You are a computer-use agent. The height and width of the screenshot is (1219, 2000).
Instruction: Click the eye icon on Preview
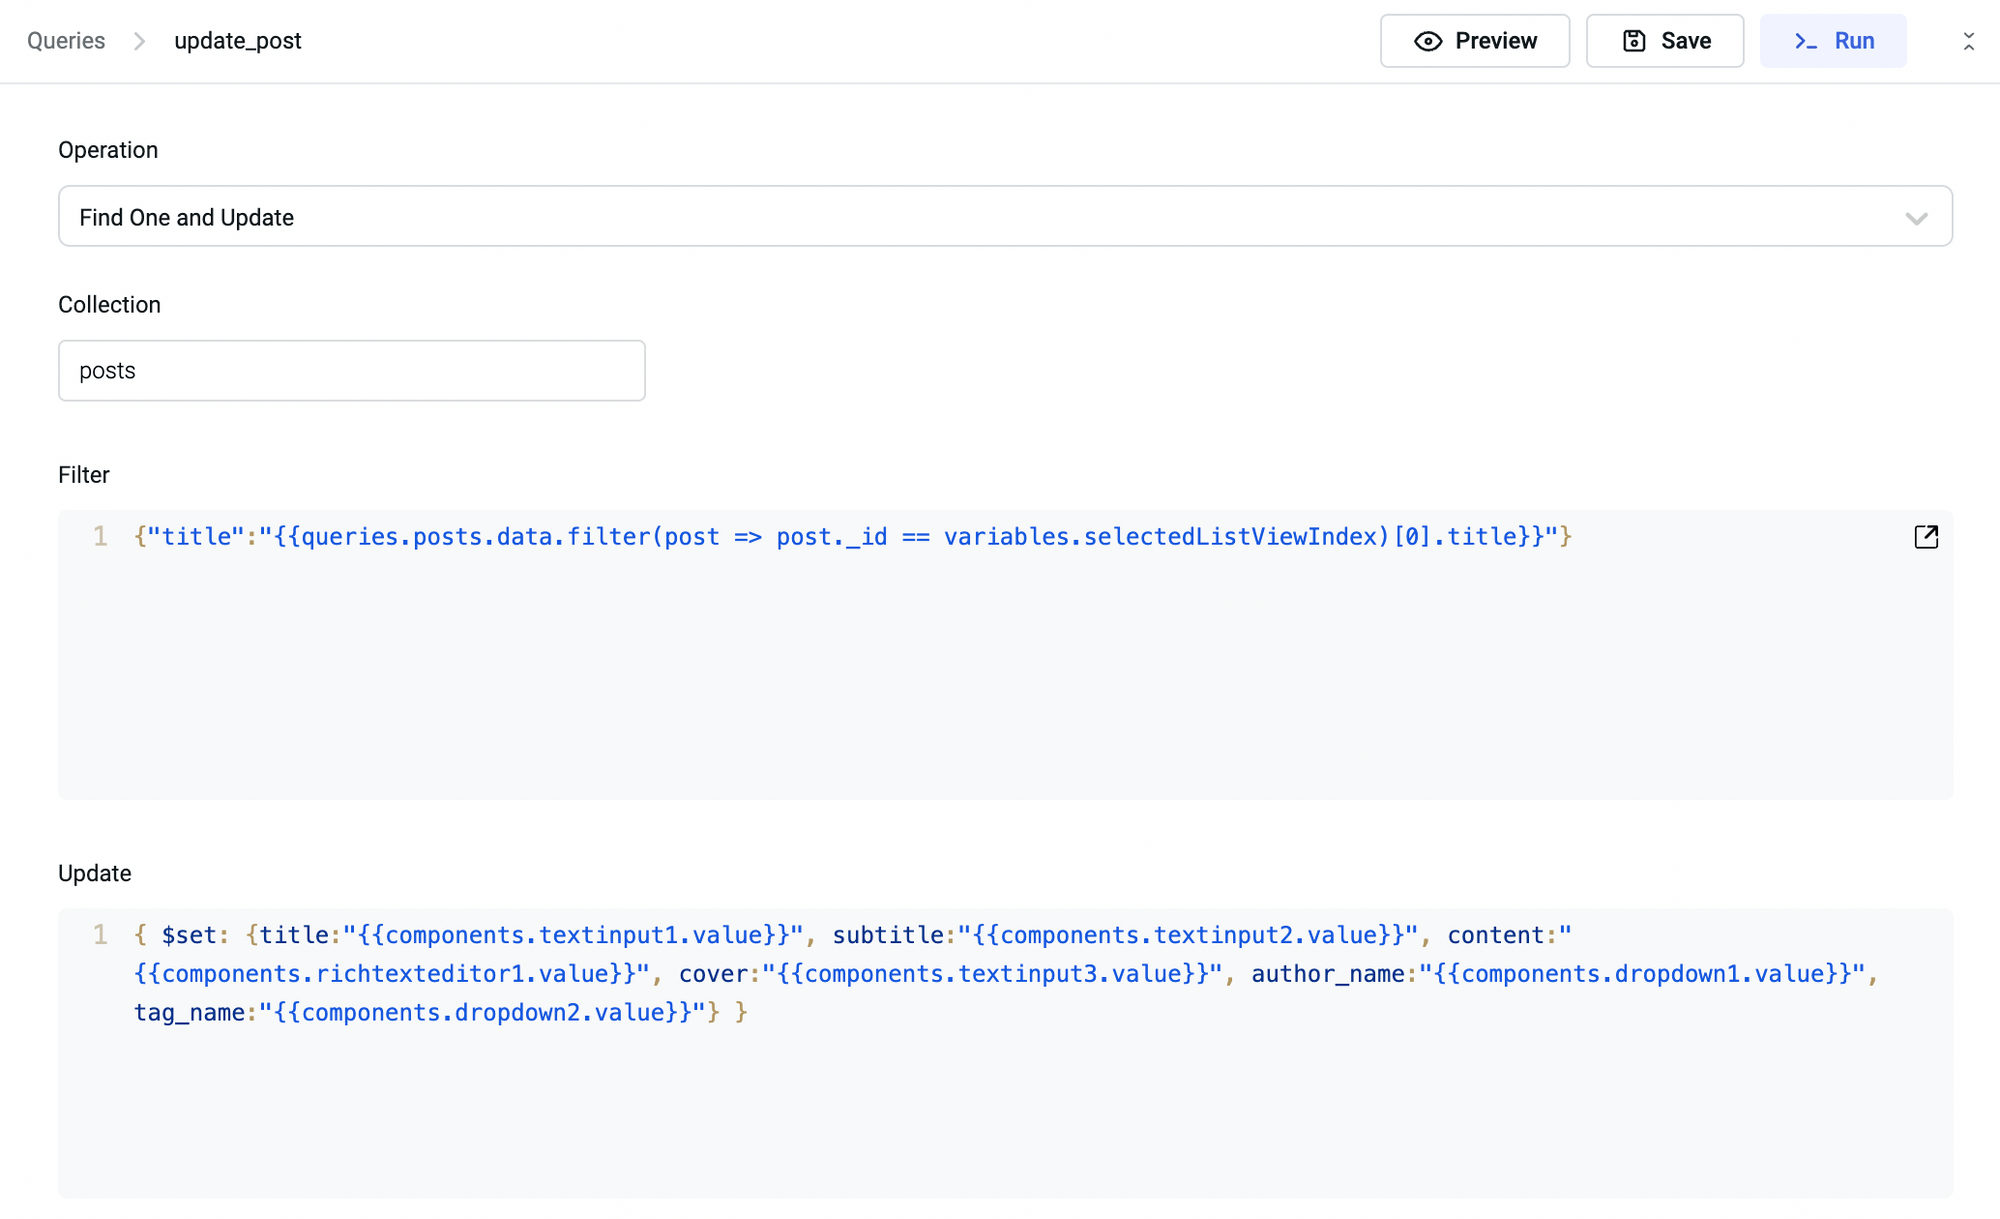point(1428,41)
